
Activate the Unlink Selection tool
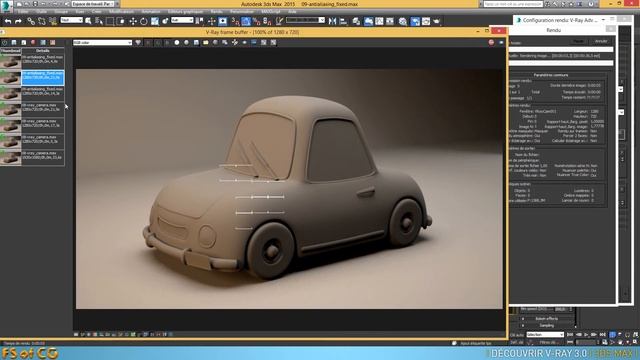[x=42, y=21]
